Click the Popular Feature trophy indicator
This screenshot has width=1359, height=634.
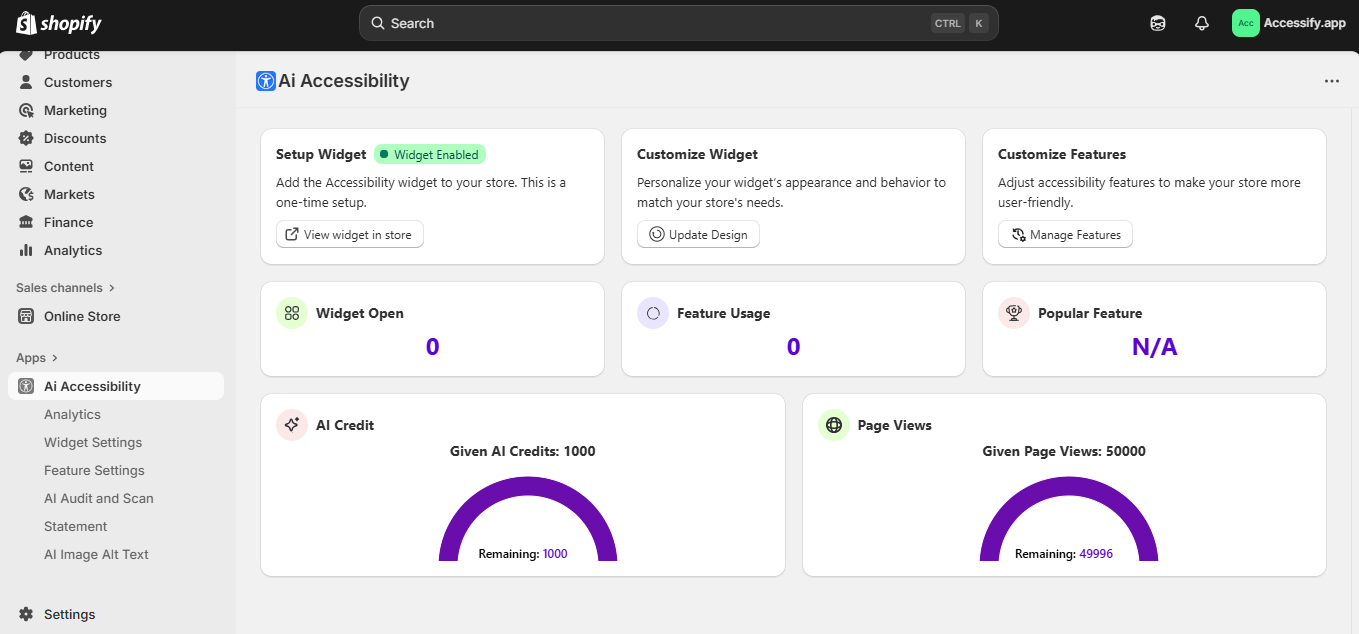(1013, 312)
